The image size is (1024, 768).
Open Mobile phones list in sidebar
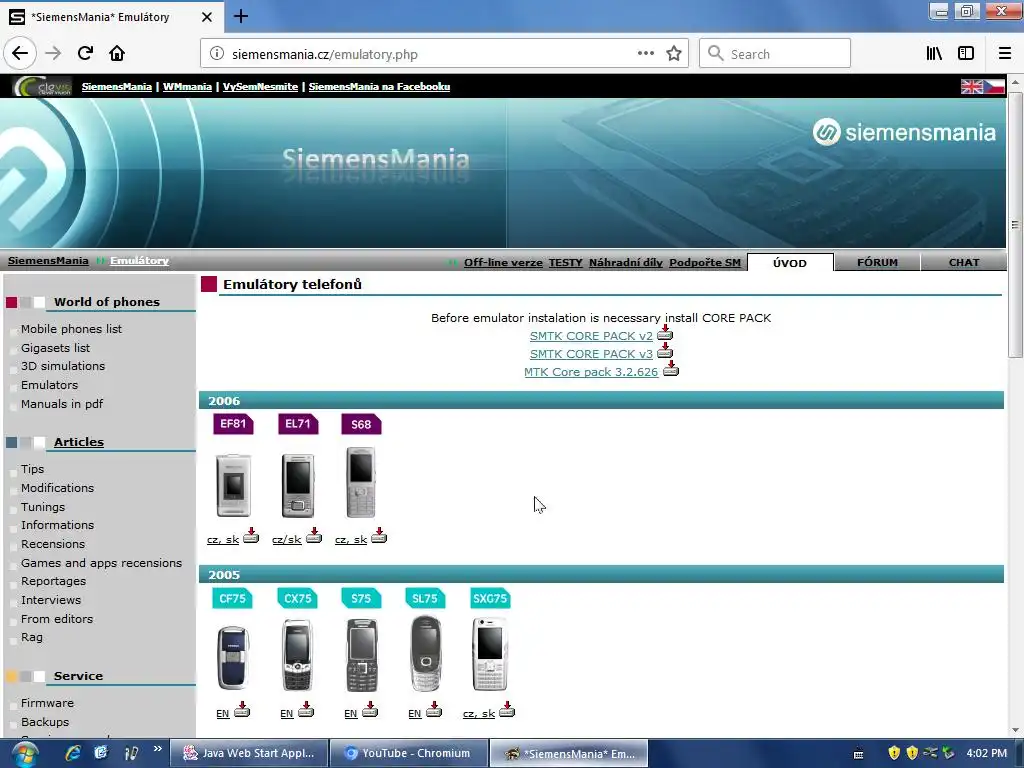[x=71, y=328]
